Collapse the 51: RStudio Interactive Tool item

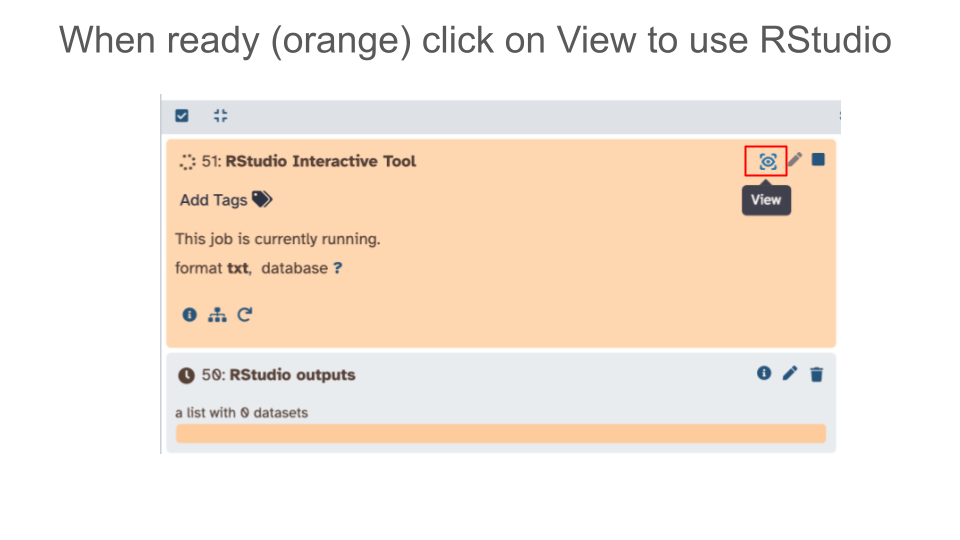pos(320,161)
